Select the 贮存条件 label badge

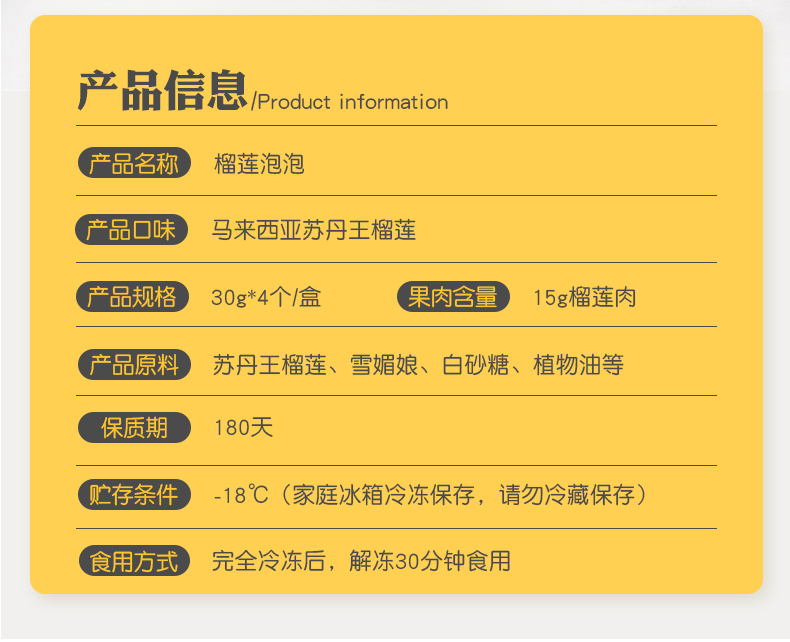[134, 495]
